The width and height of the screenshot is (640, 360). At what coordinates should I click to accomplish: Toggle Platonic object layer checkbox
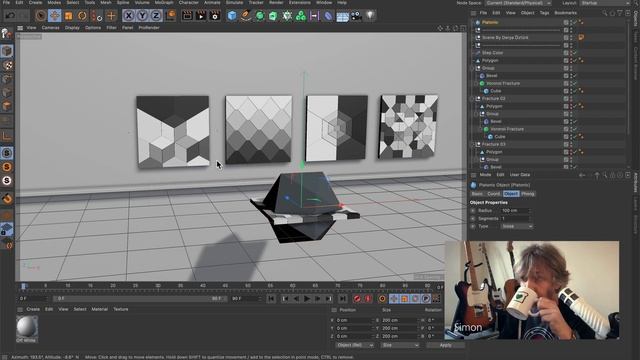pyautogui.click(x=566, y=22)
